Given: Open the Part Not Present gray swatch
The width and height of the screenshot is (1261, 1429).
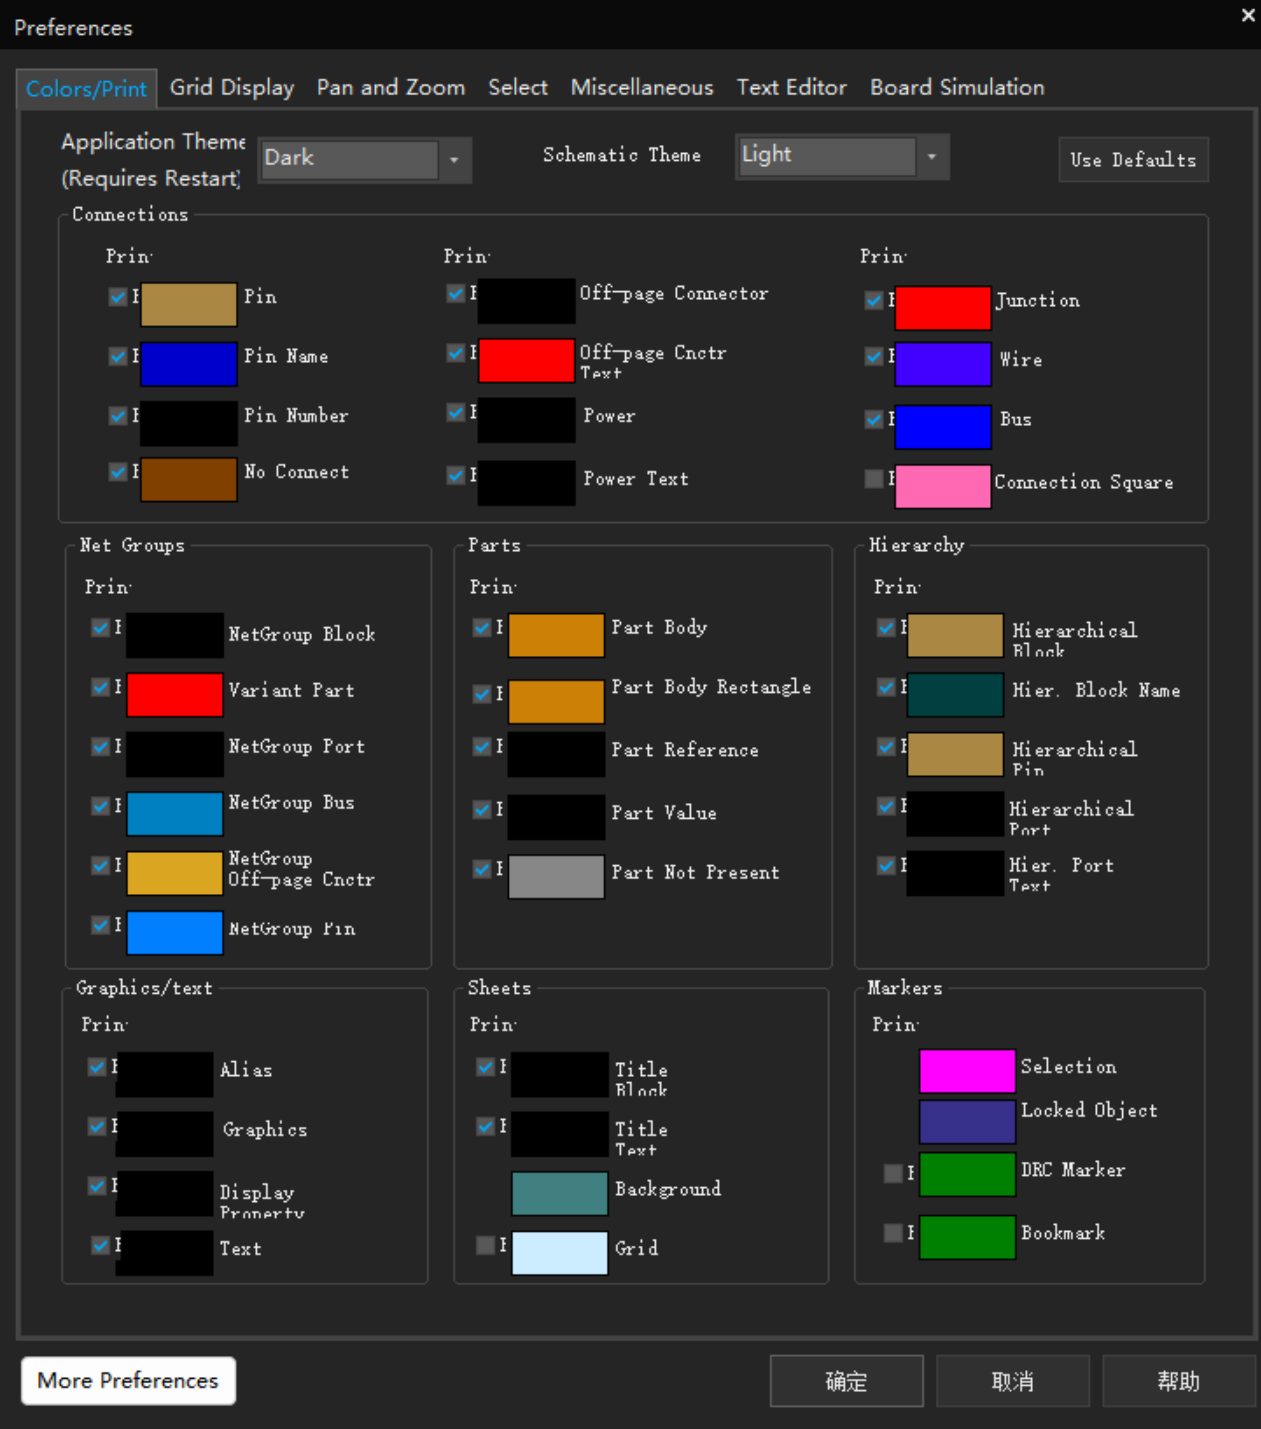Looking at the screenshot, I should tap(556, 877).
